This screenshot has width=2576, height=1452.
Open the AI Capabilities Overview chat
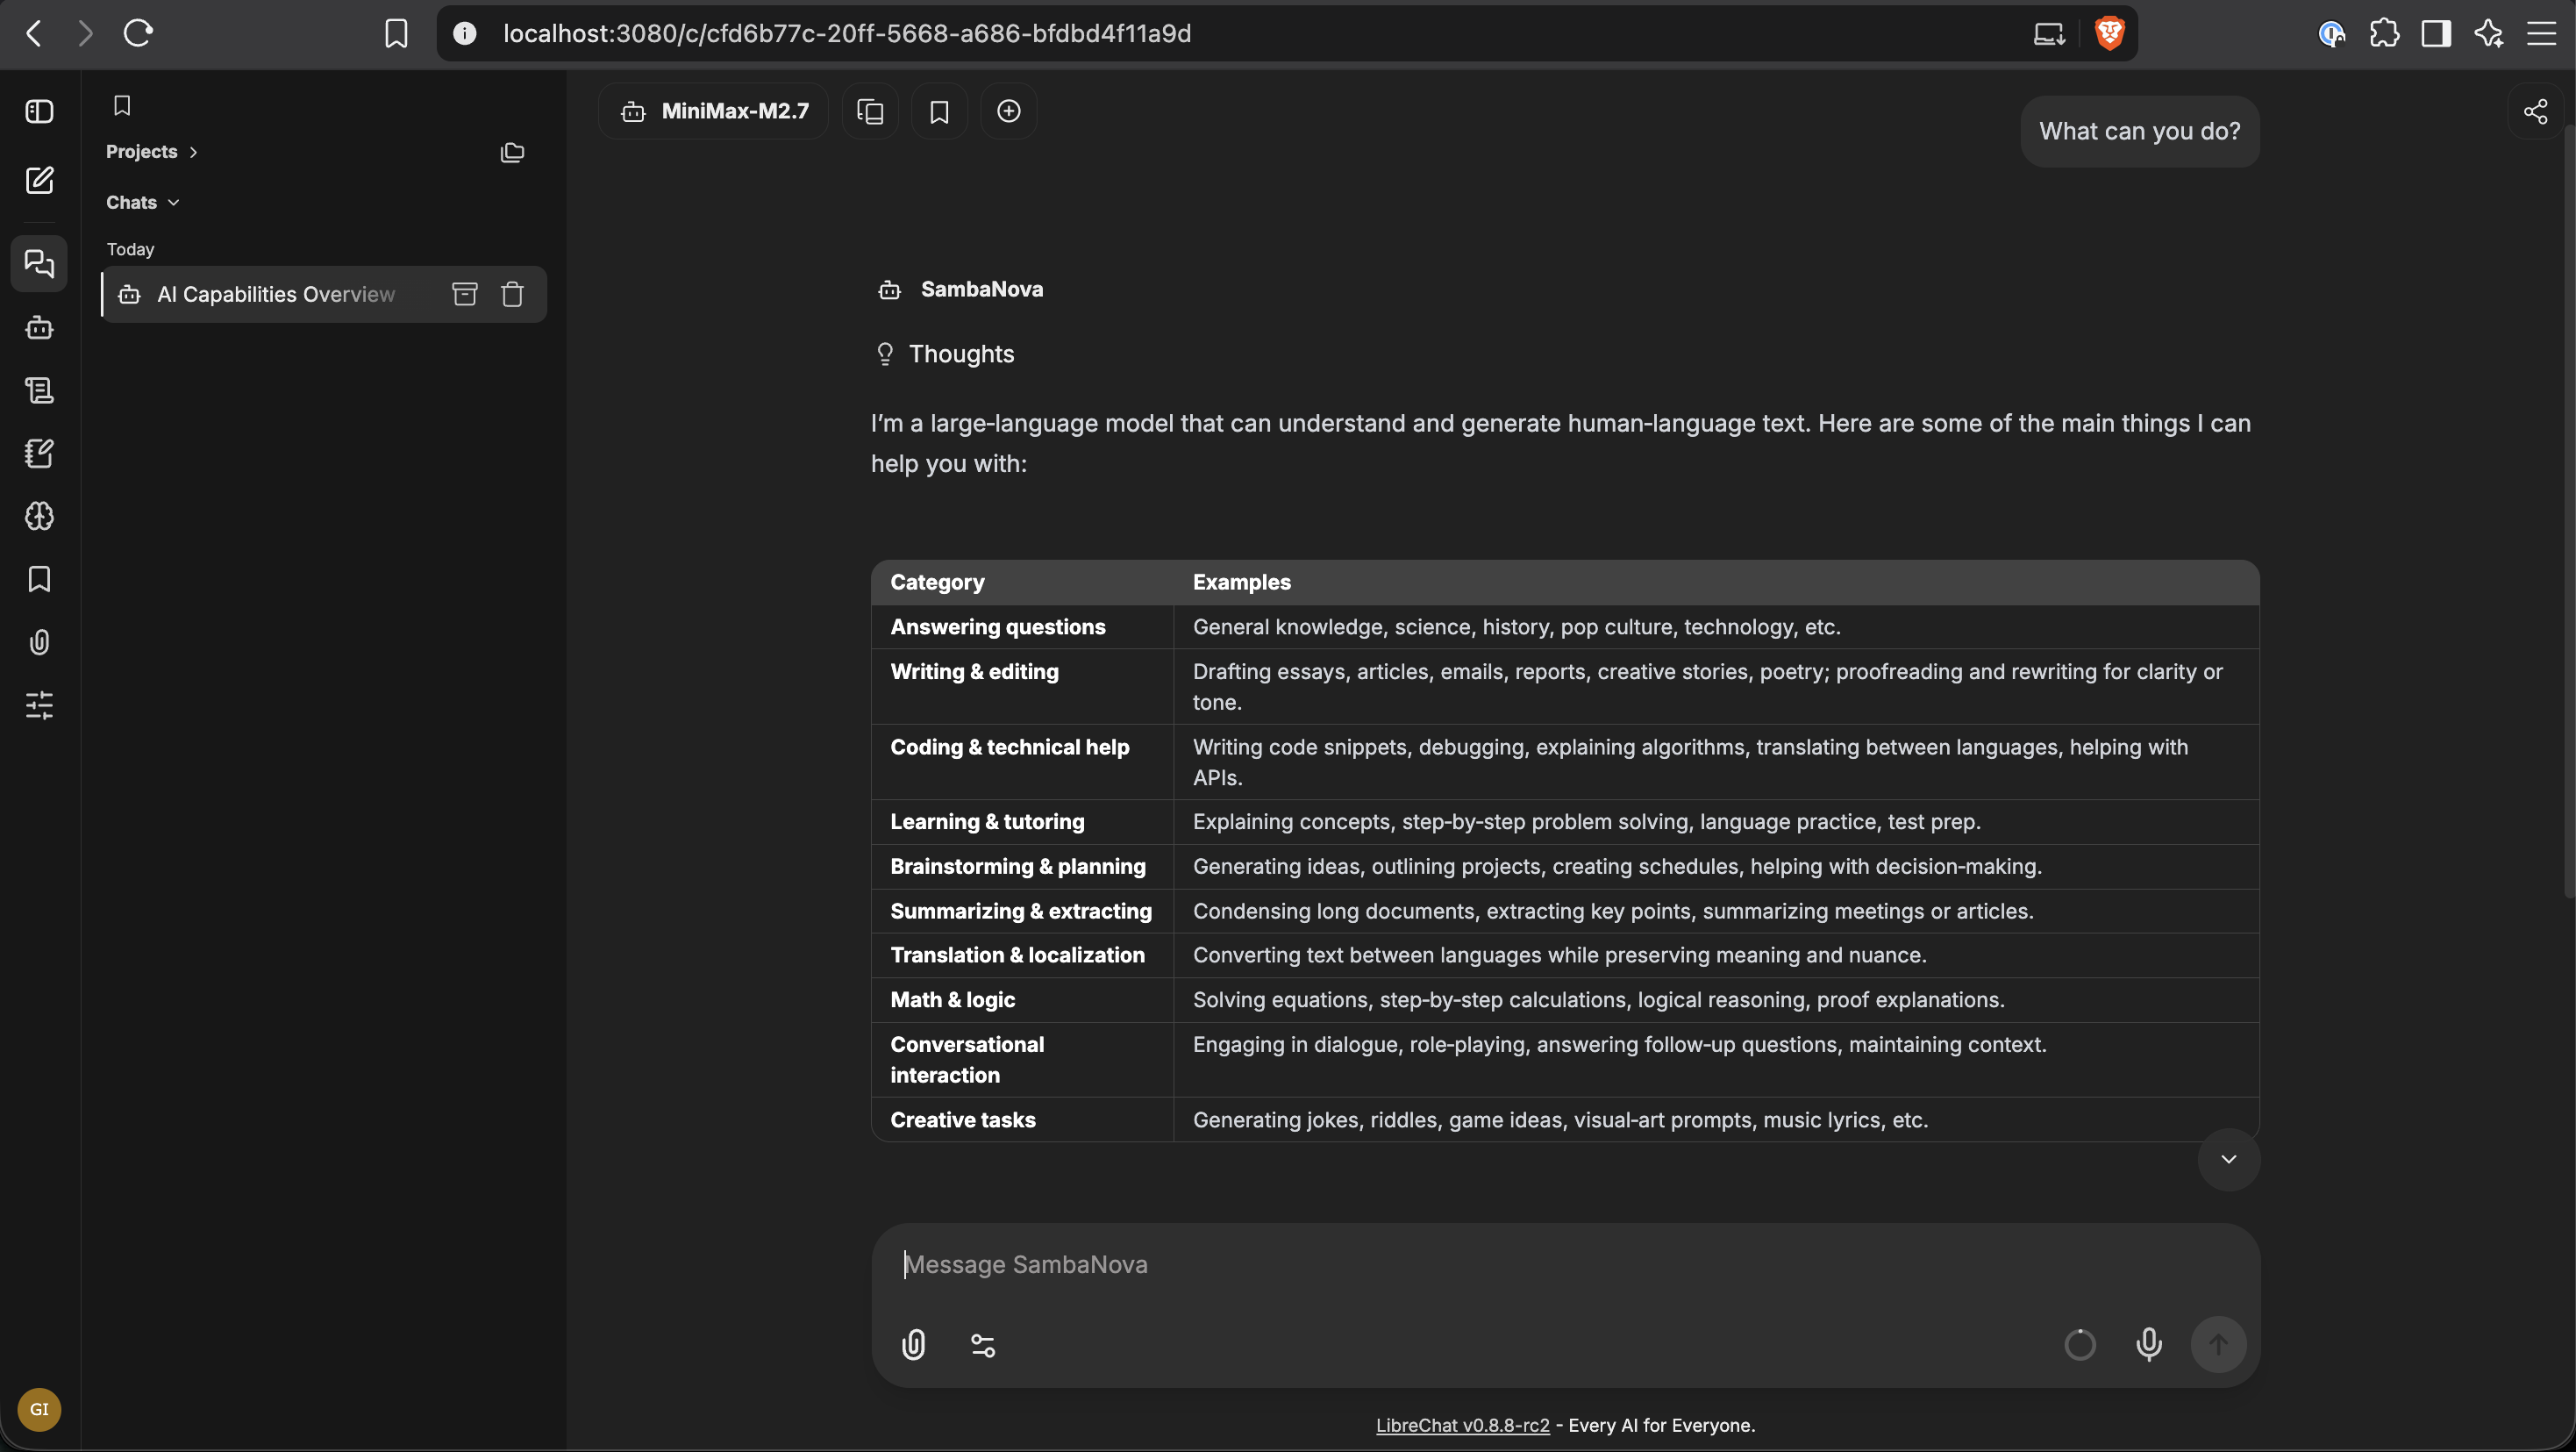[276, 294]
